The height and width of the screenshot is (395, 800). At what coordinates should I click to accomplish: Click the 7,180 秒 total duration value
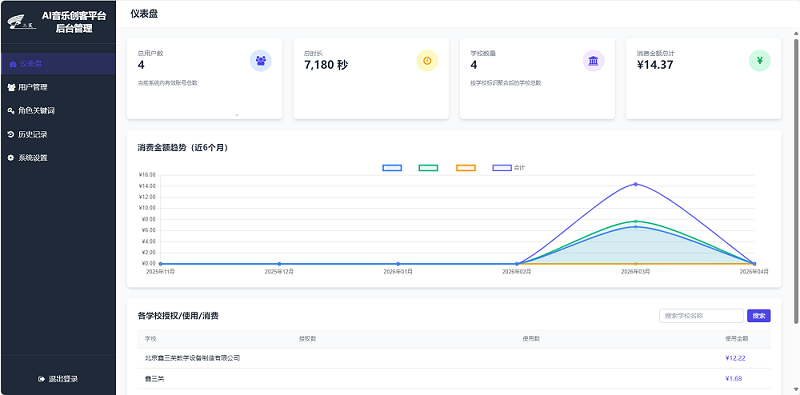[326, 65]
